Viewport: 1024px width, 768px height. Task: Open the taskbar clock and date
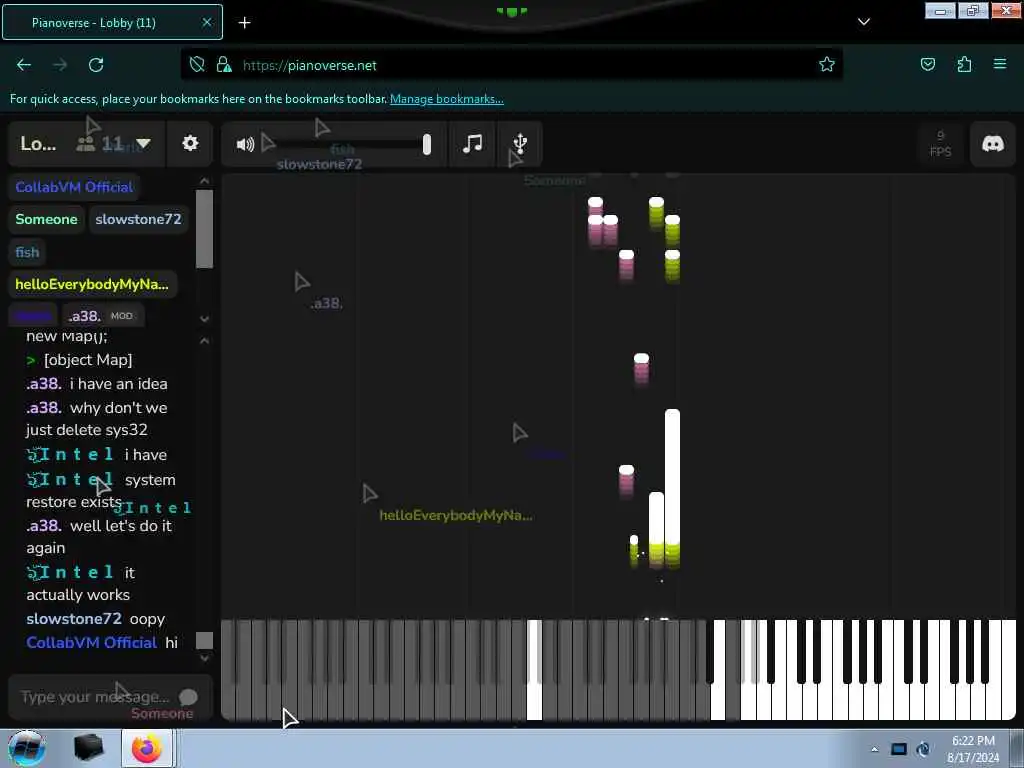pos(973,749)
